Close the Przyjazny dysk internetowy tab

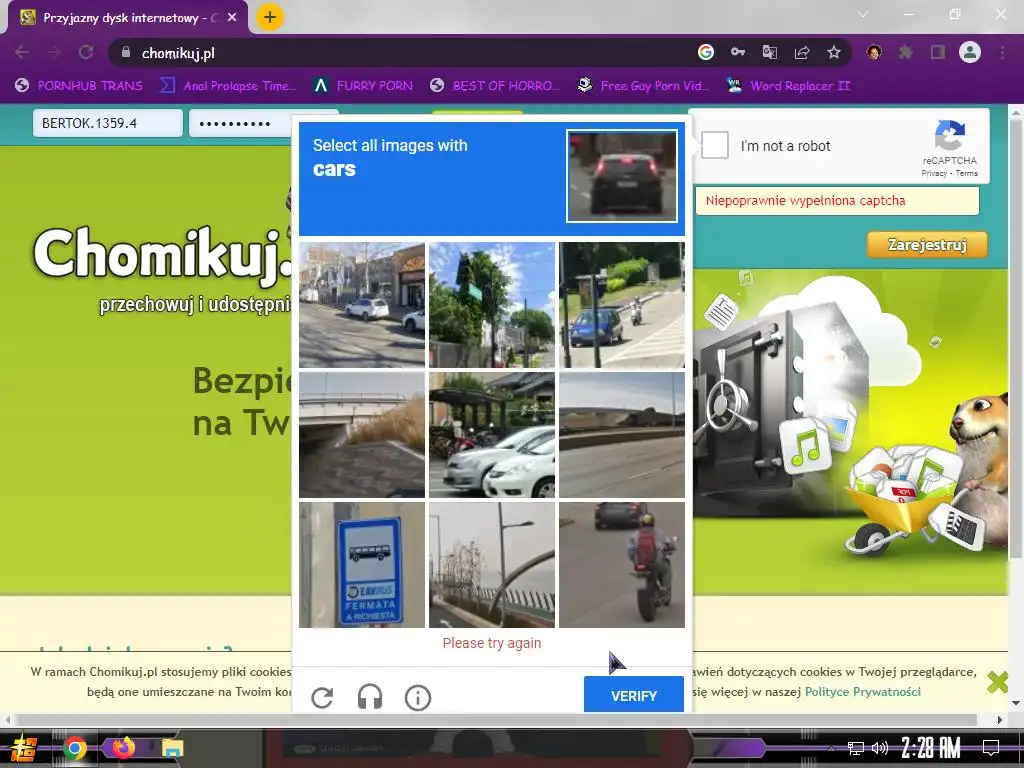point(232,18)
